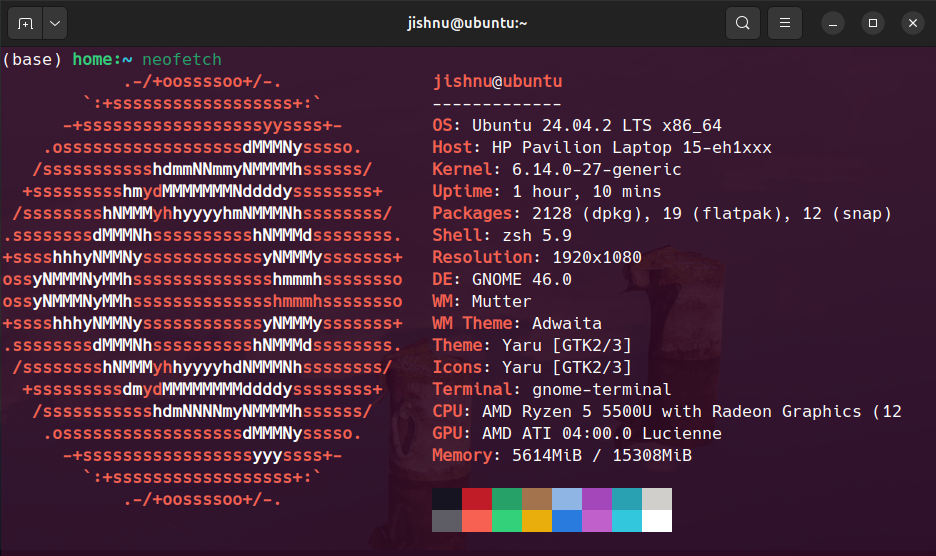Viewport: 936px width, 556px height.
Task: Click the cyan bottom-row color block
Action: pos(627,521)
